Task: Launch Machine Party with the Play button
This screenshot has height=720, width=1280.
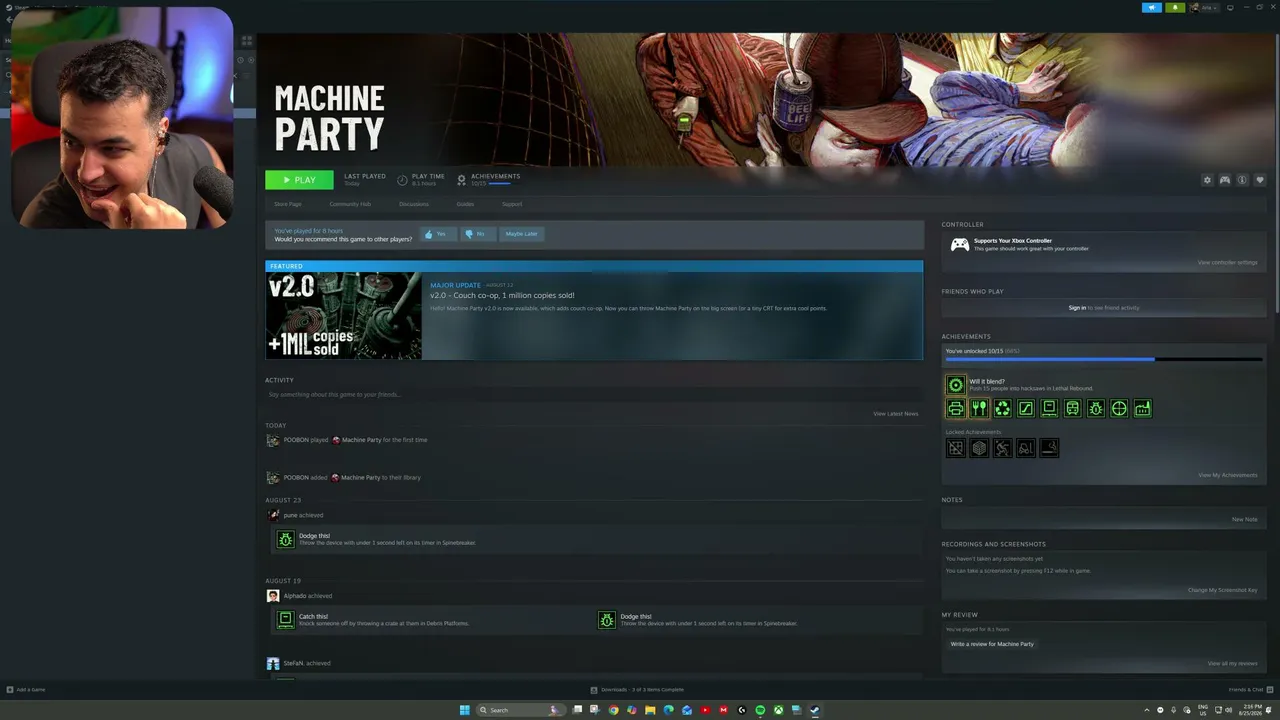Action: (x=299, y=180)
